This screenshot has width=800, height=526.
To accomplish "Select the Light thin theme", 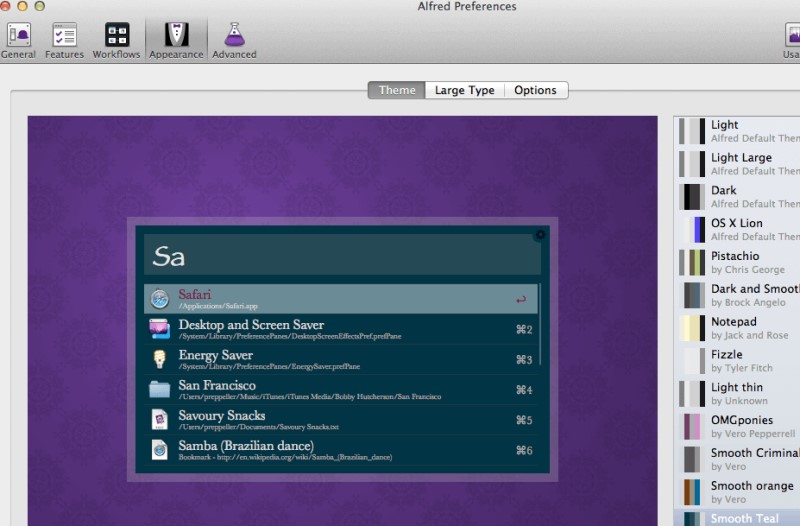I will pos(737,393).
